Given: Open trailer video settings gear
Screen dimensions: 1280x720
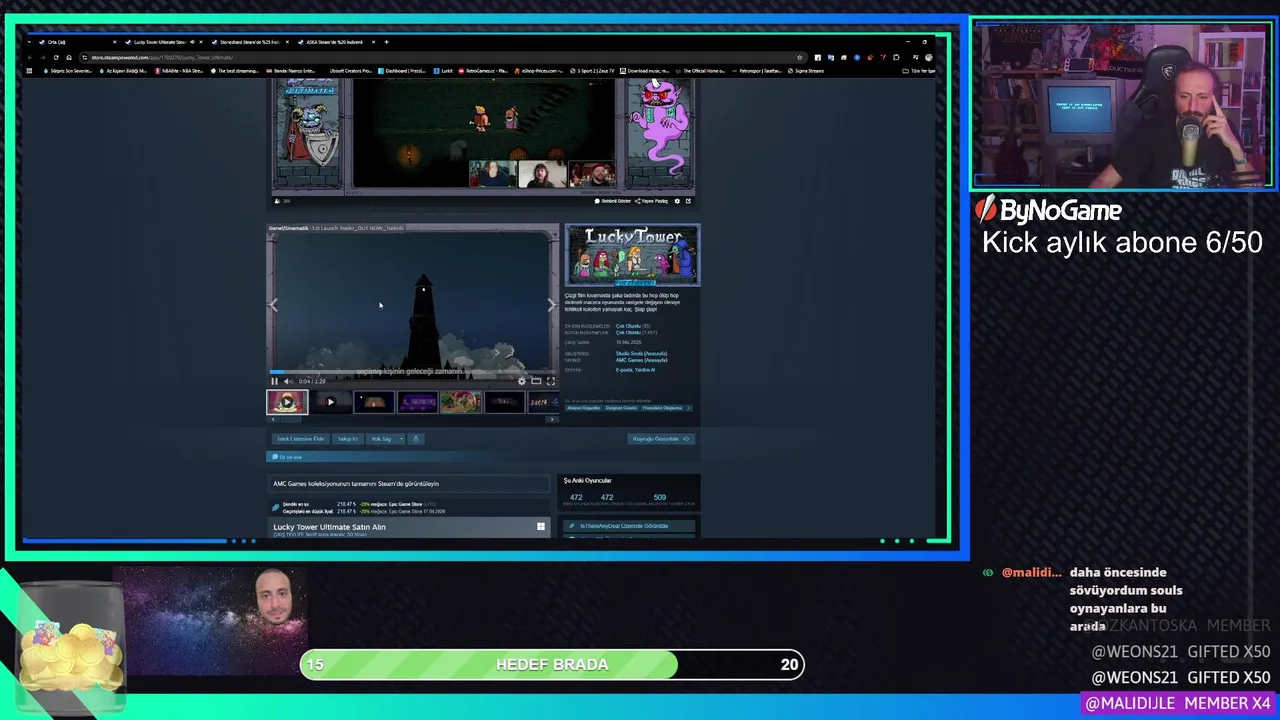Looking at the screenshot, I should coord(521,381).
